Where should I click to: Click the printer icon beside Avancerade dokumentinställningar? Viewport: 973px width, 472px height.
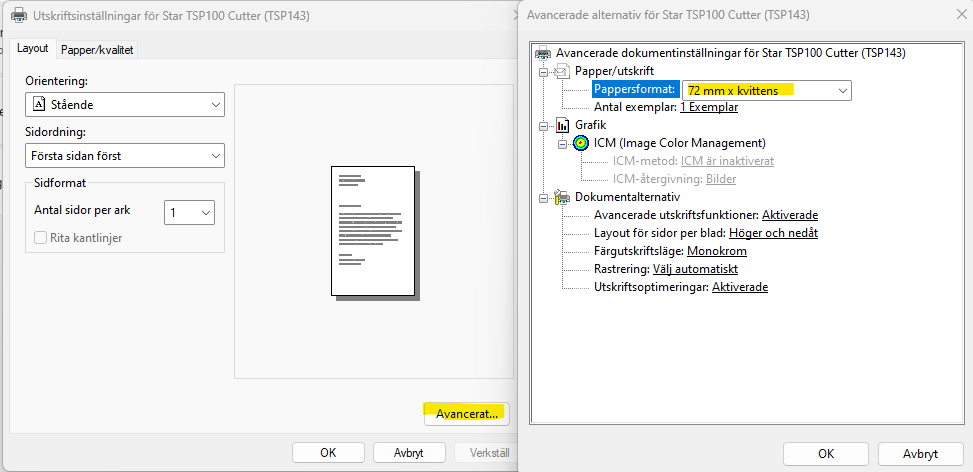coord(543,53)
